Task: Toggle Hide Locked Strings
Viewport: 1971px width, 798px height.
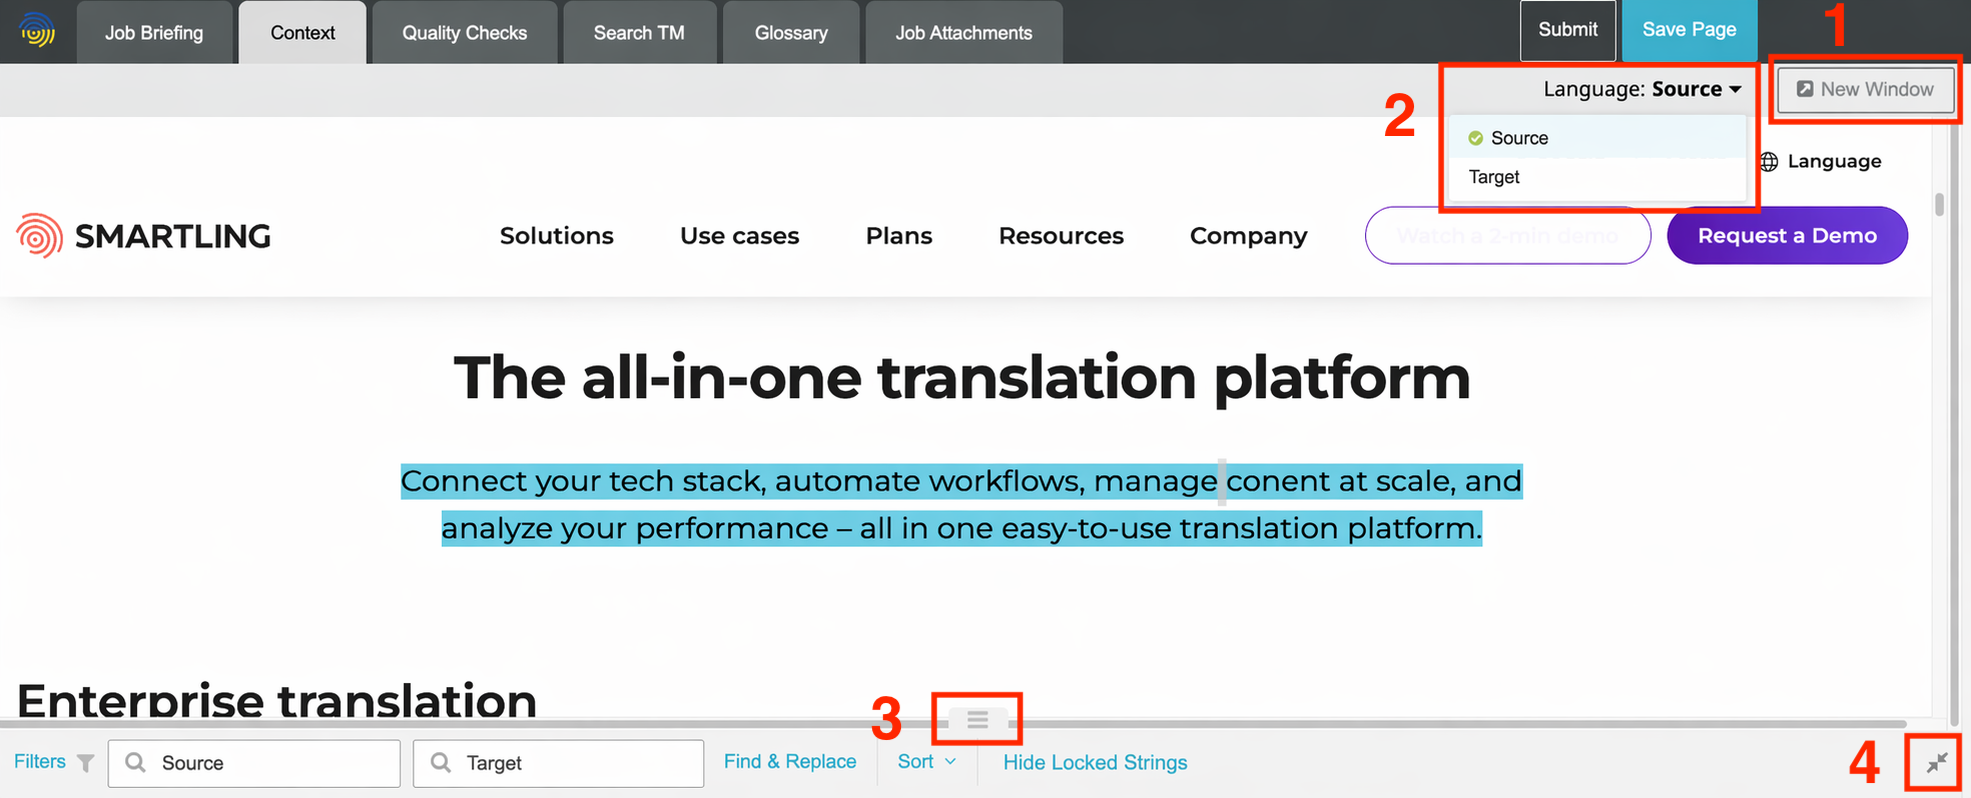Action: click(x=1095, y=763)
